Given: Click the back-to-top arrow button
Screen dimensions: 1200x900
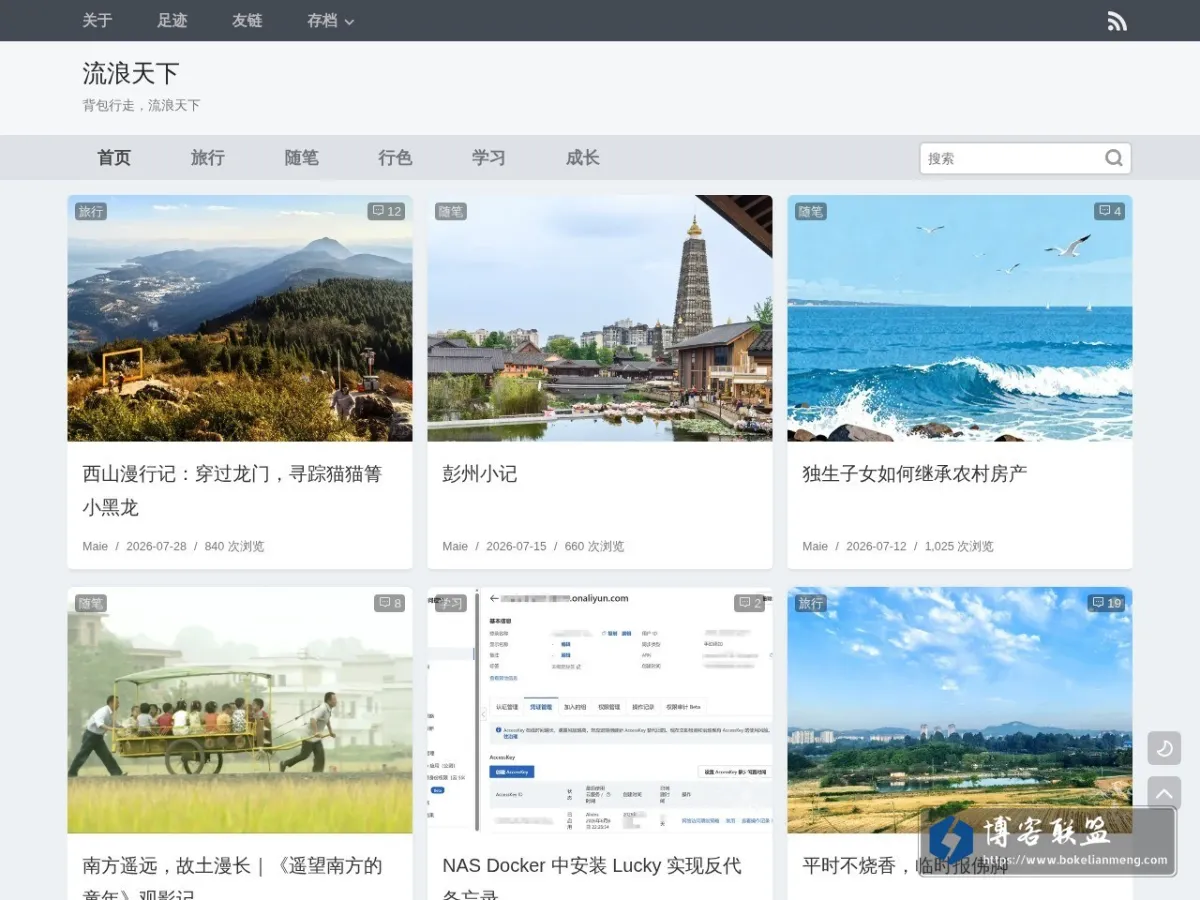Looking at the screenshot, I should 1164,793.
